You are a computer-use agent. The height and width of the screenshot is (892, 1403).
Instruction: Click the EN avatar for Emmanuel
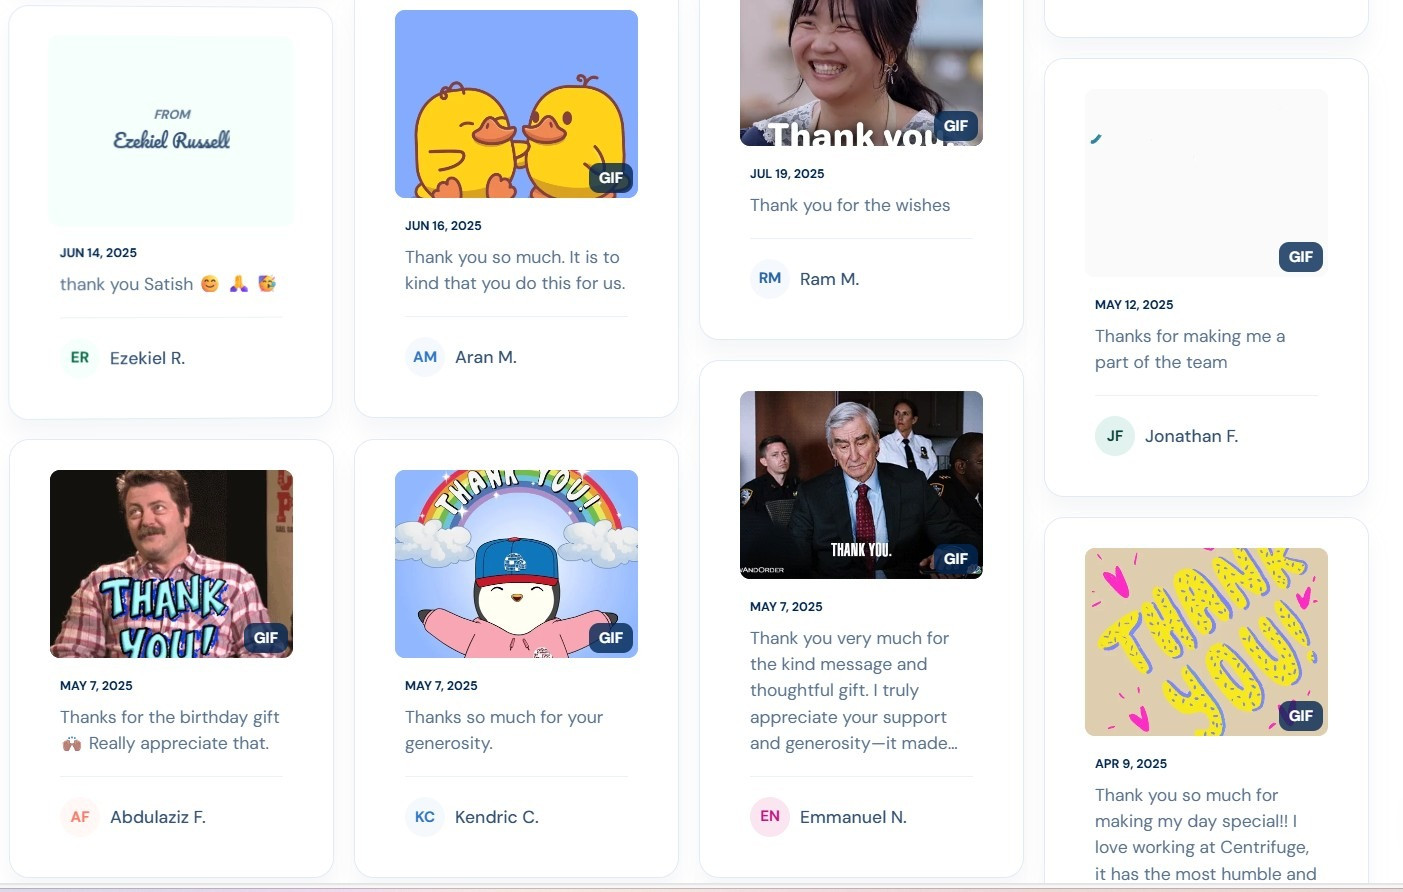click(769, 817)
